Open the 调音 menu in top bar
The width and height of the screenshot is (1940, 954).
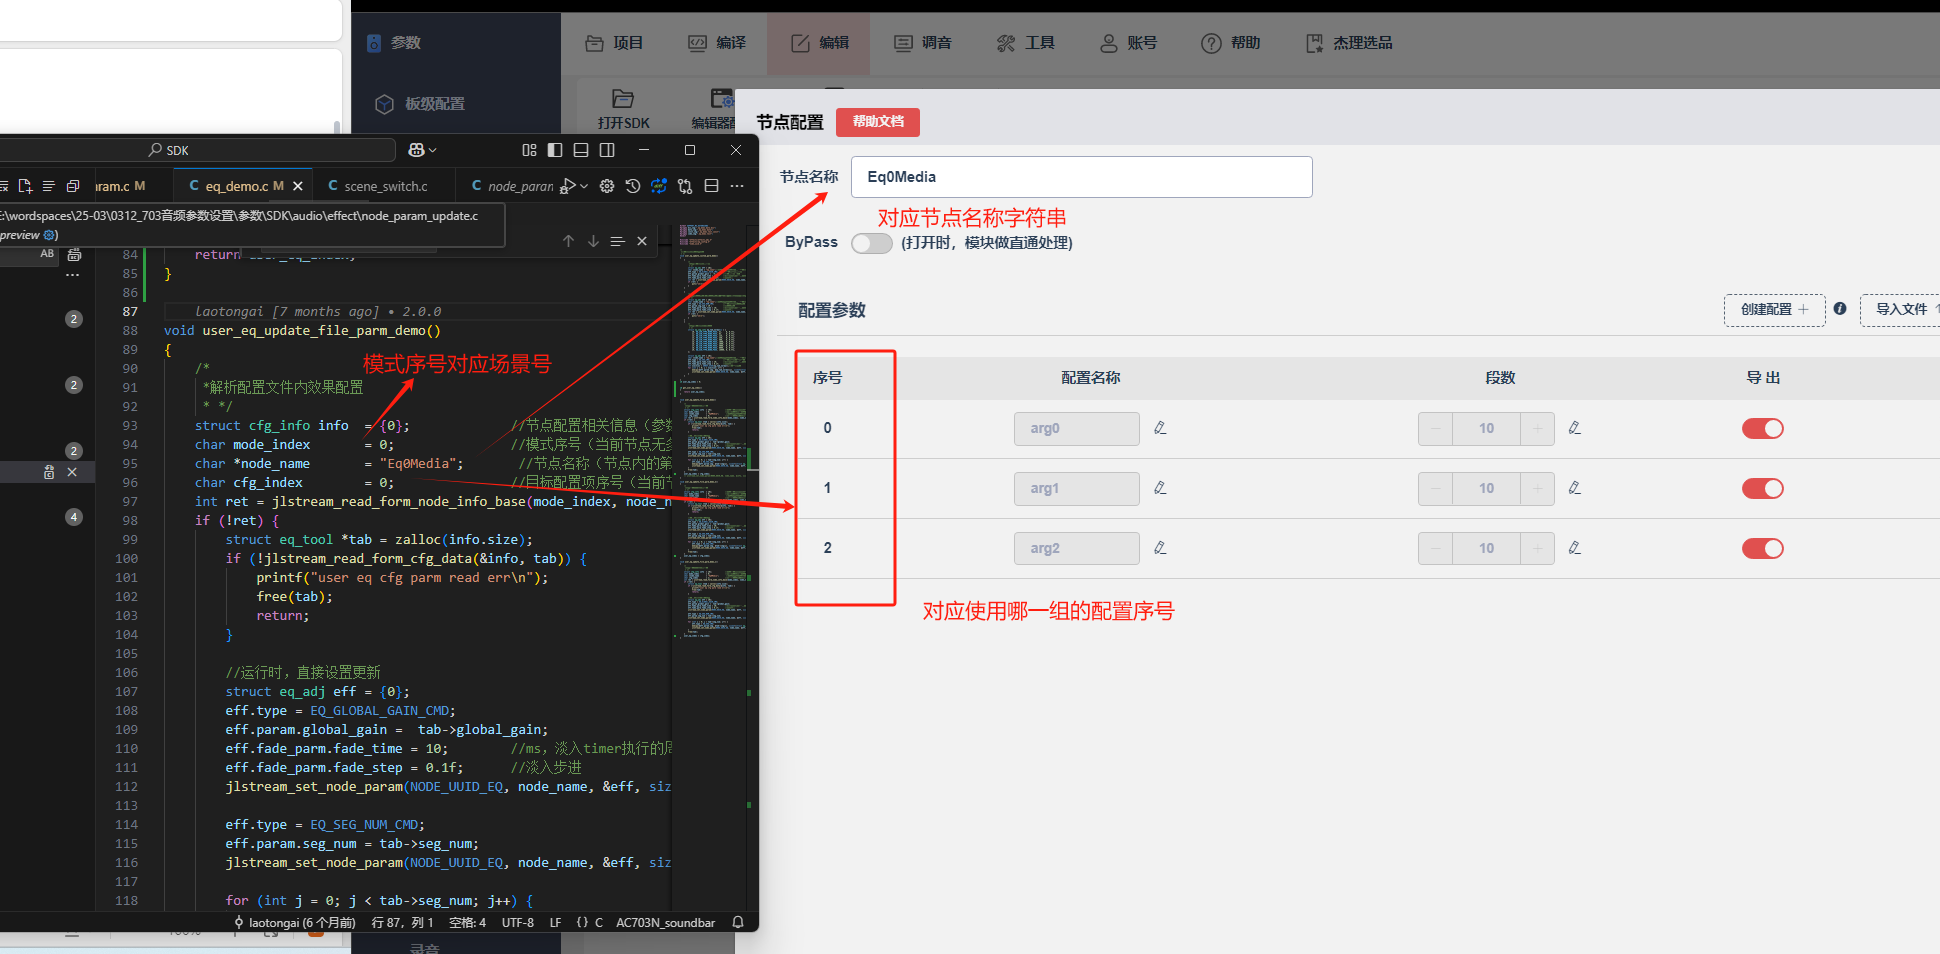(922, 43)
